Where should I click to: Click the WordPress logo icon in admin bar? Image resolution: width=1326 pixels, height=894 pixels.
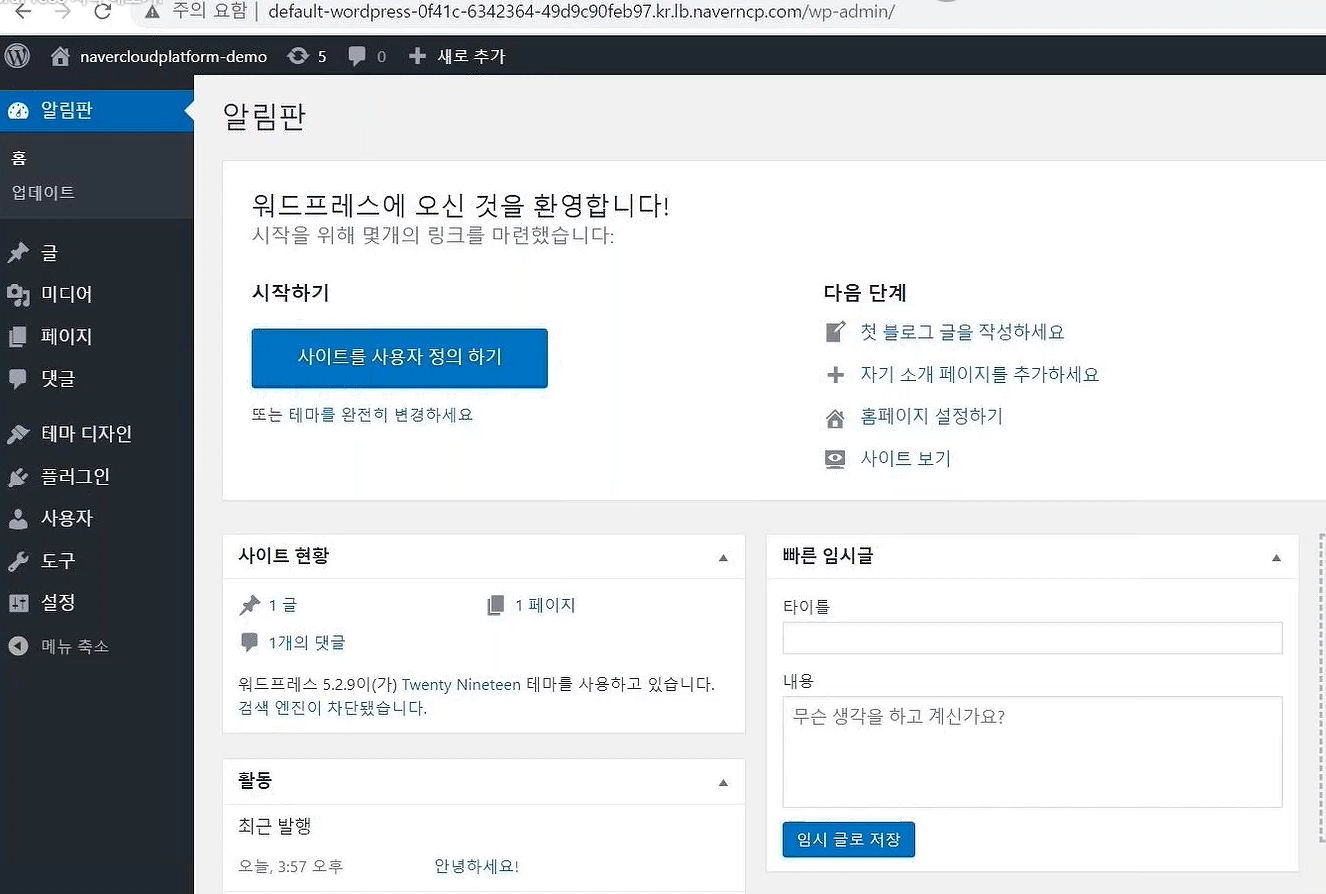tap(17, 56)
